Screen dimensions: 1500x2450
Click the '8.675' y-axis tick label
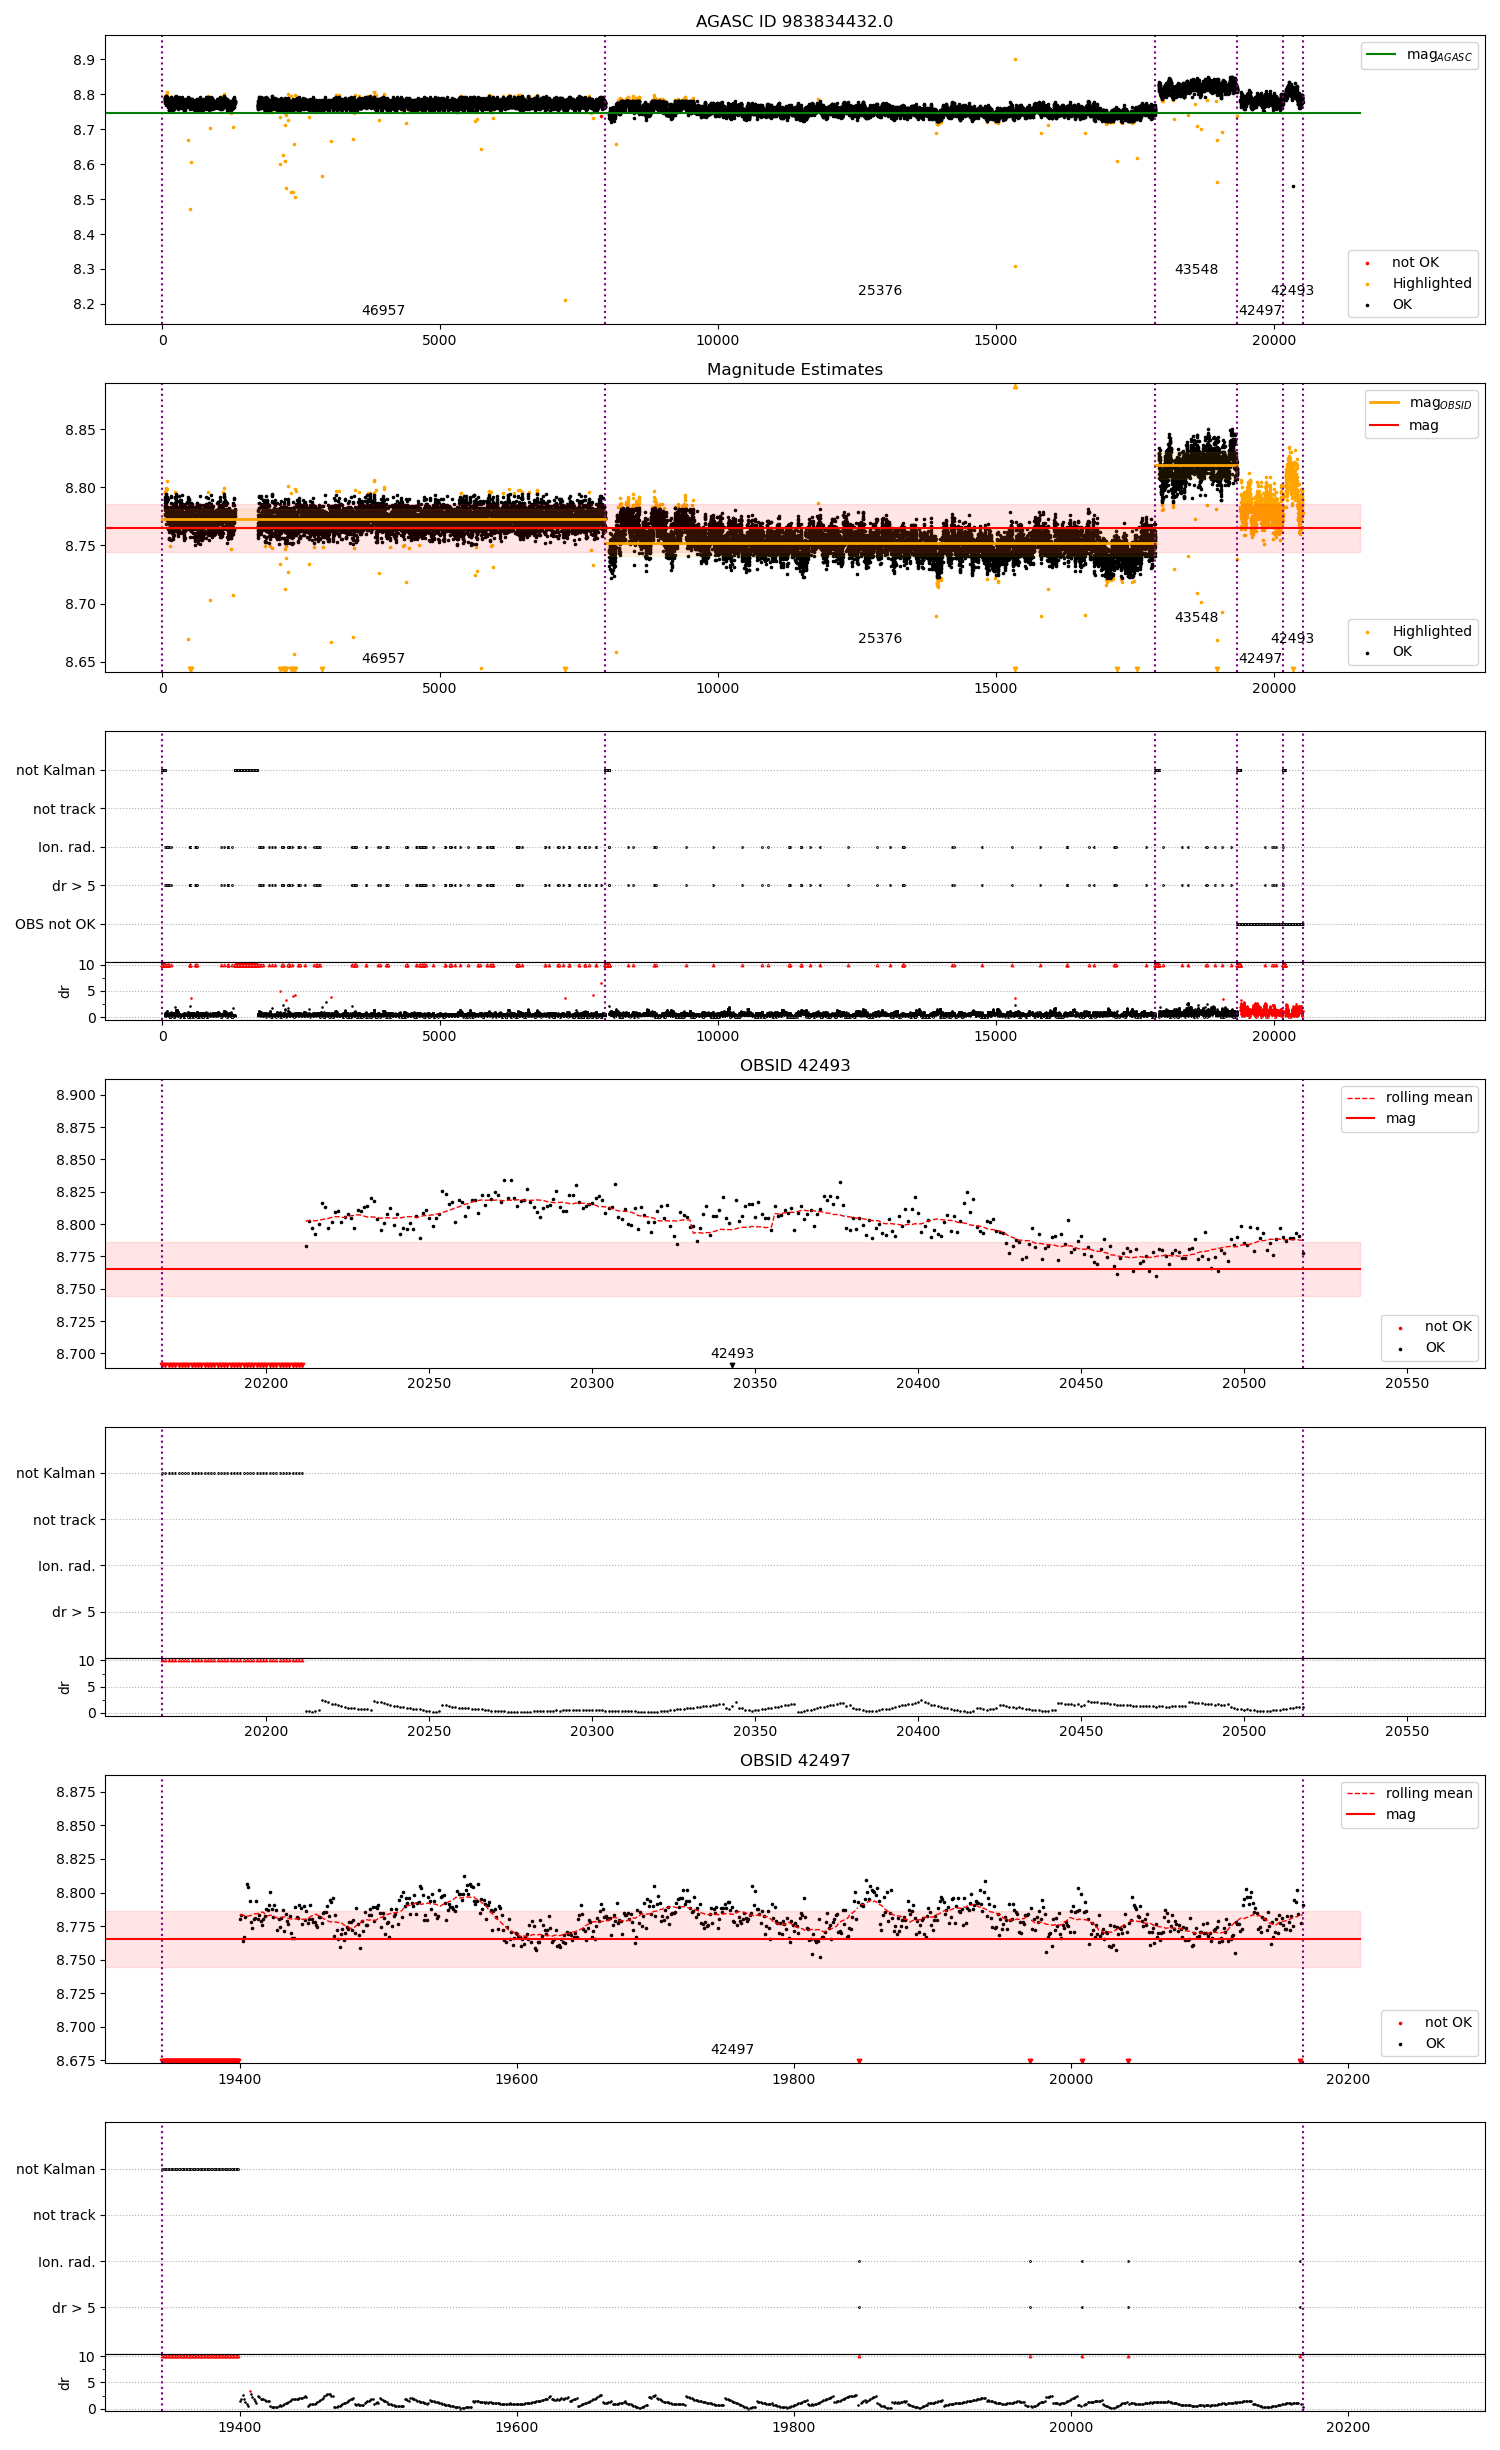coord(76,2061)
